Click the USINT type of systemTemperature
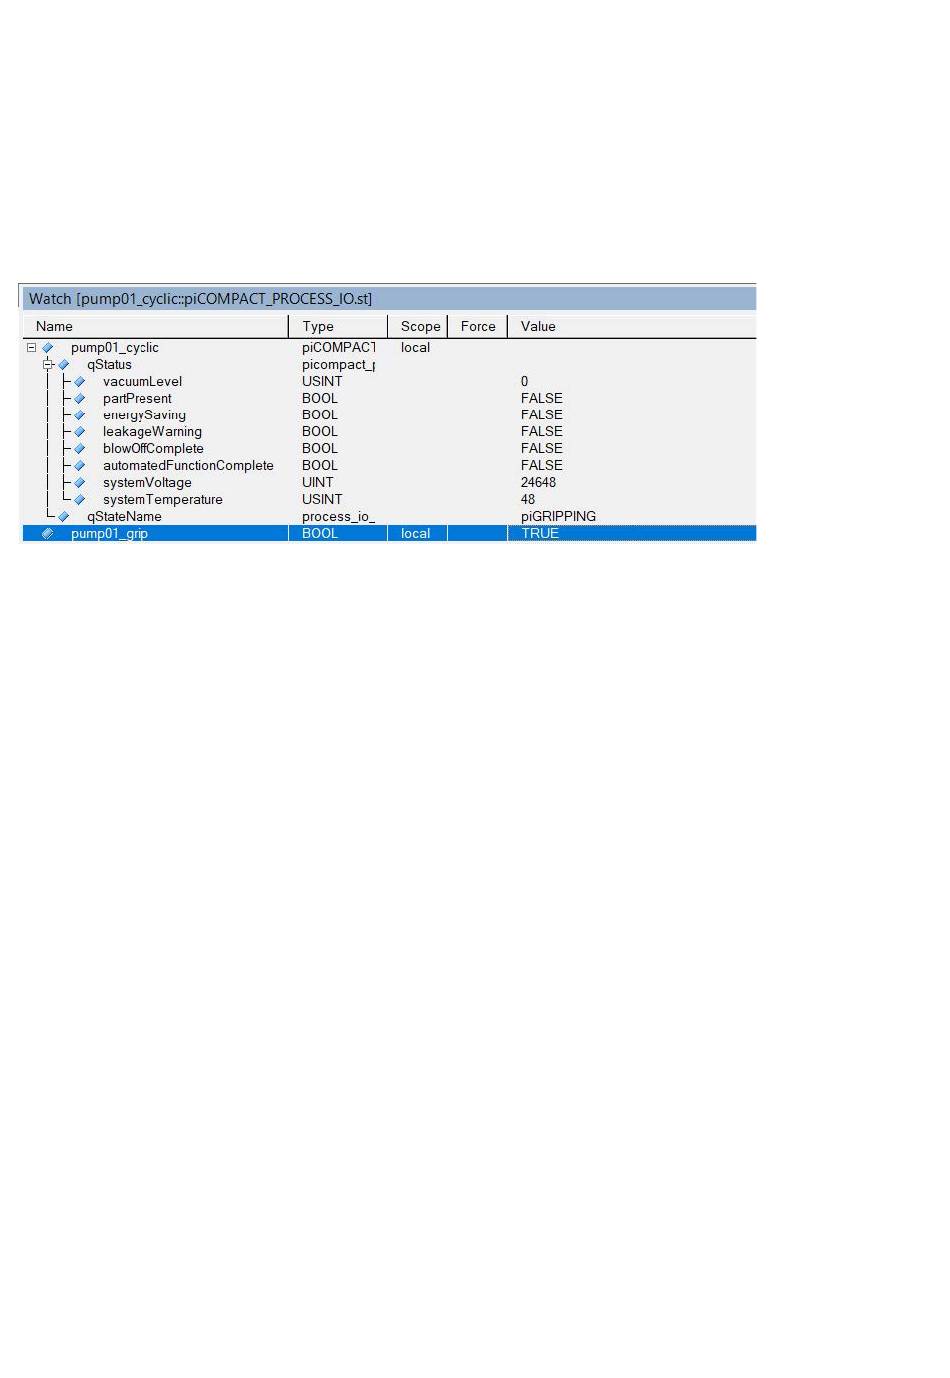 point(322,500)
